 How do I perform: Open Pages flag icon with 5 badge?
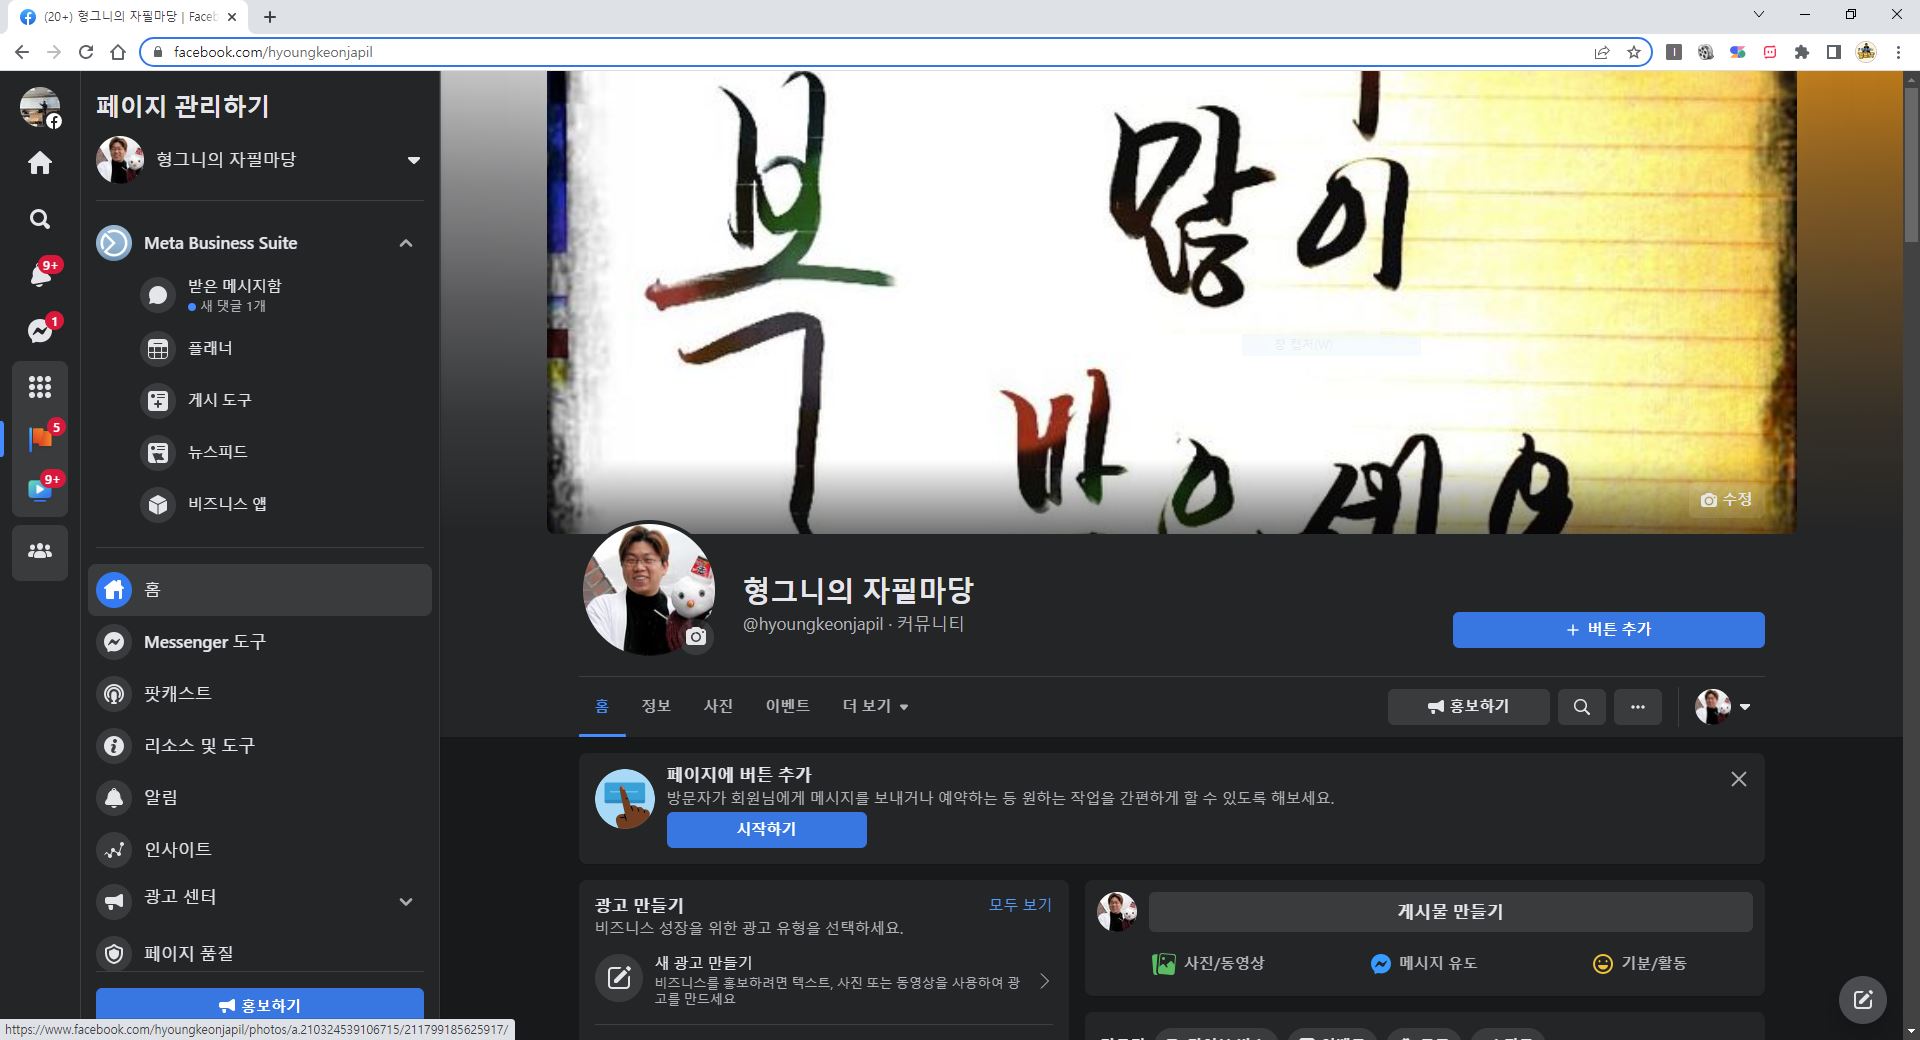point(40,438)
